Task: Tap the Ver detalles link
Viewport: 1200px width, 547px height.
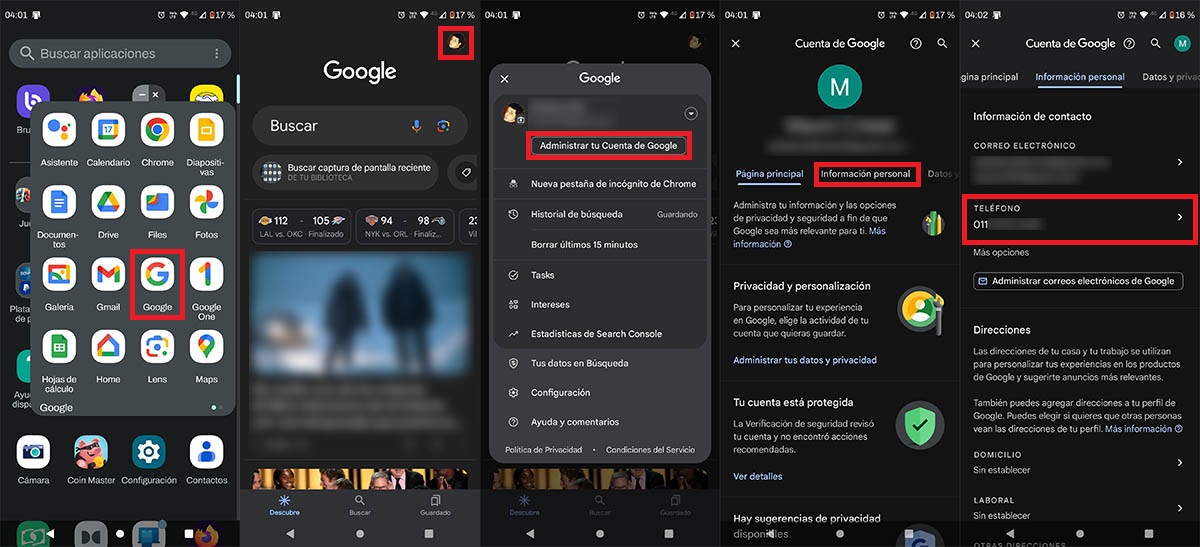Action: [x=758, y=476]
